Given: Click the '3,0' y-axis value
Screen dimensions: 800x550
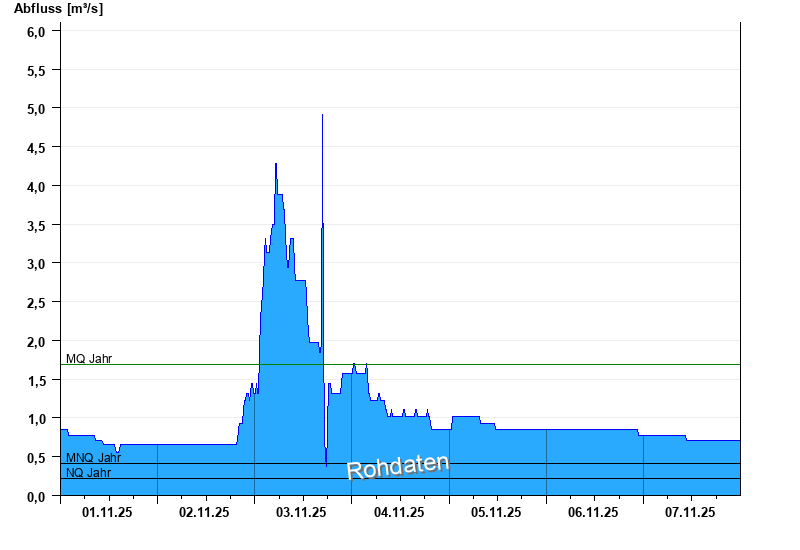Looking at the screenshot, I should coord(36,264).
